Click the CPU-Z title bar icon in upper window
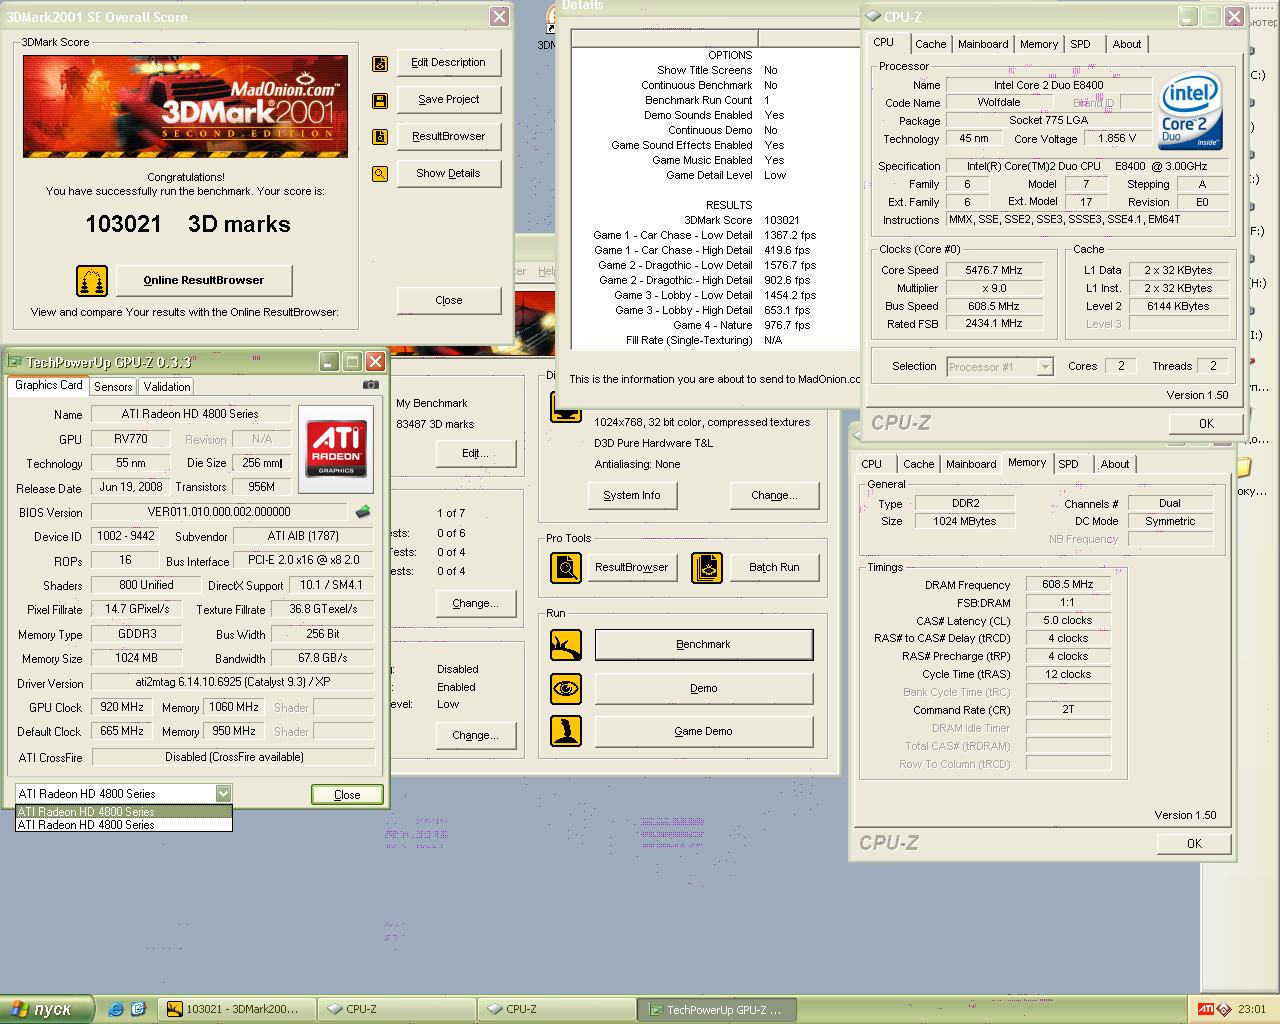Screen dimensions: 1280x1024 pos(873,17)
